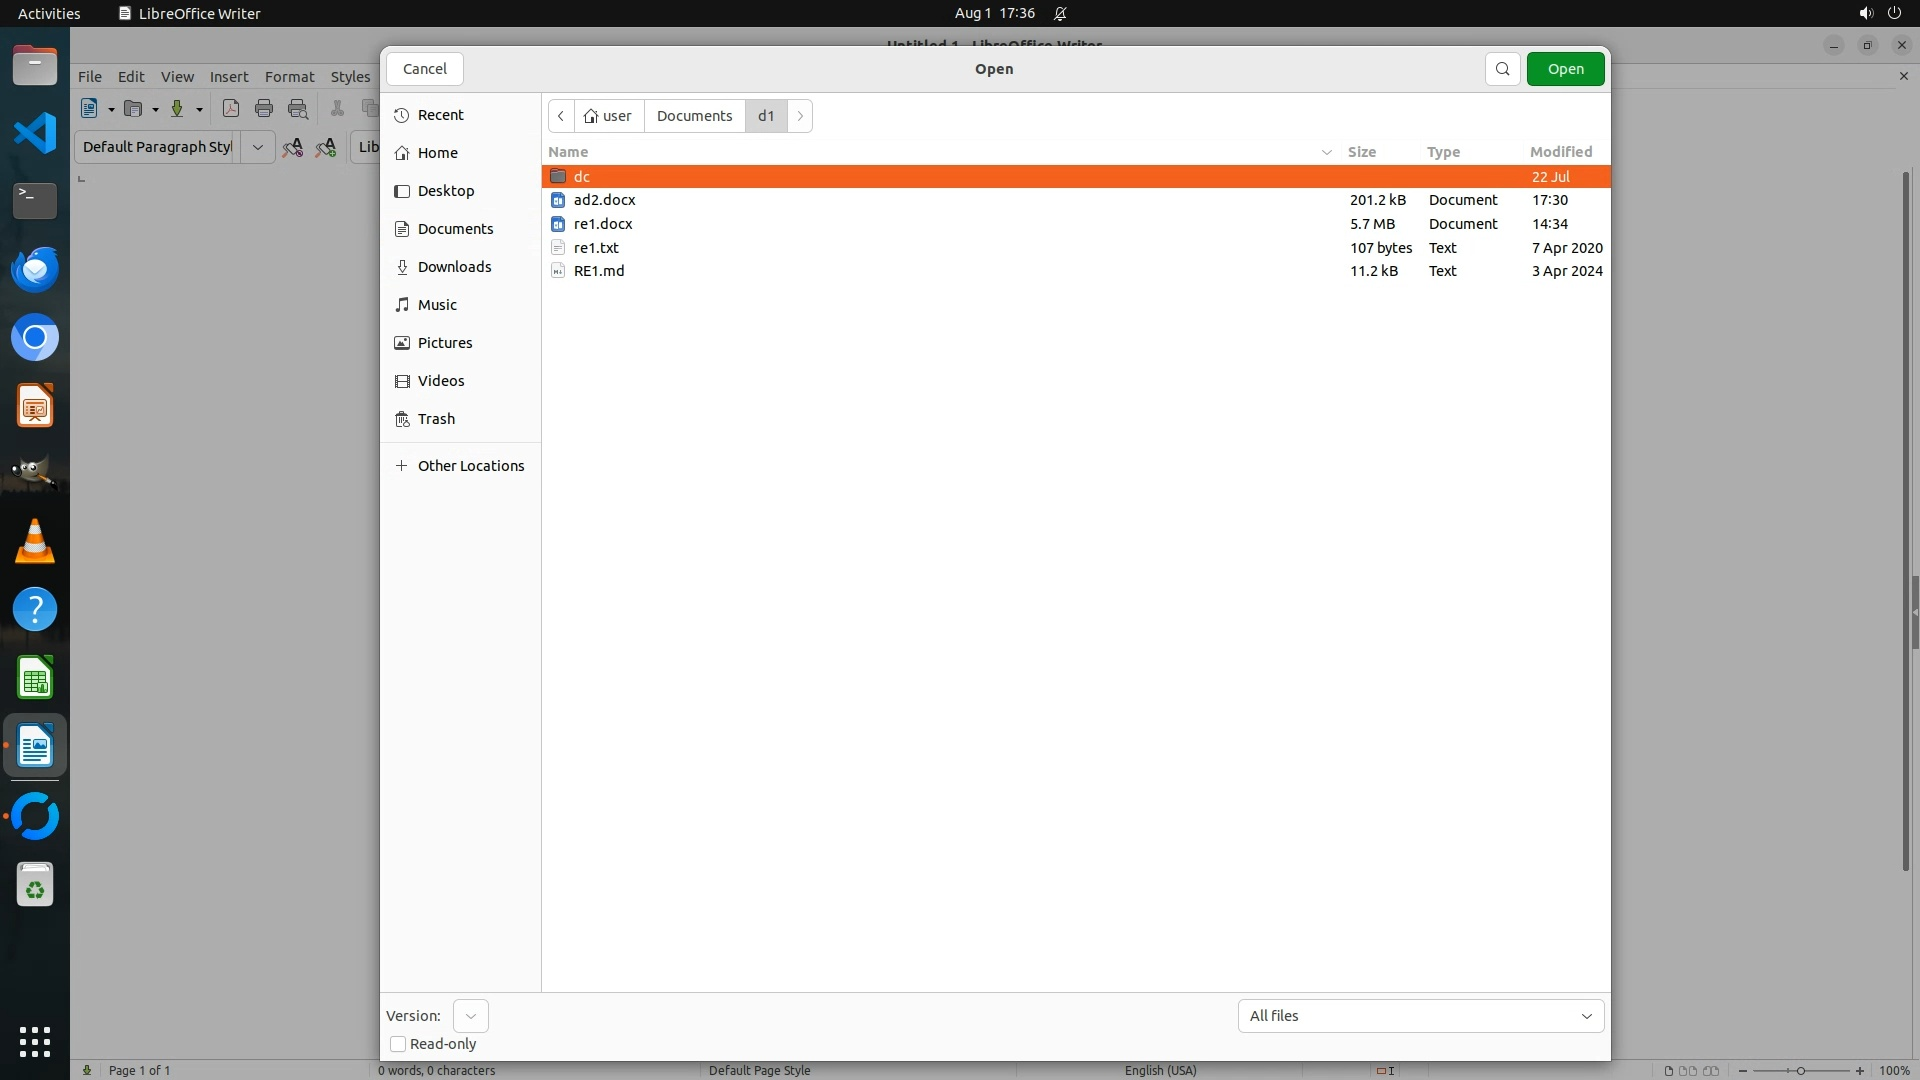The width and height of the screenshot is (1920, 1080).
Task: Click the Export as PDF toolbar icon
Action: [231, 109]
